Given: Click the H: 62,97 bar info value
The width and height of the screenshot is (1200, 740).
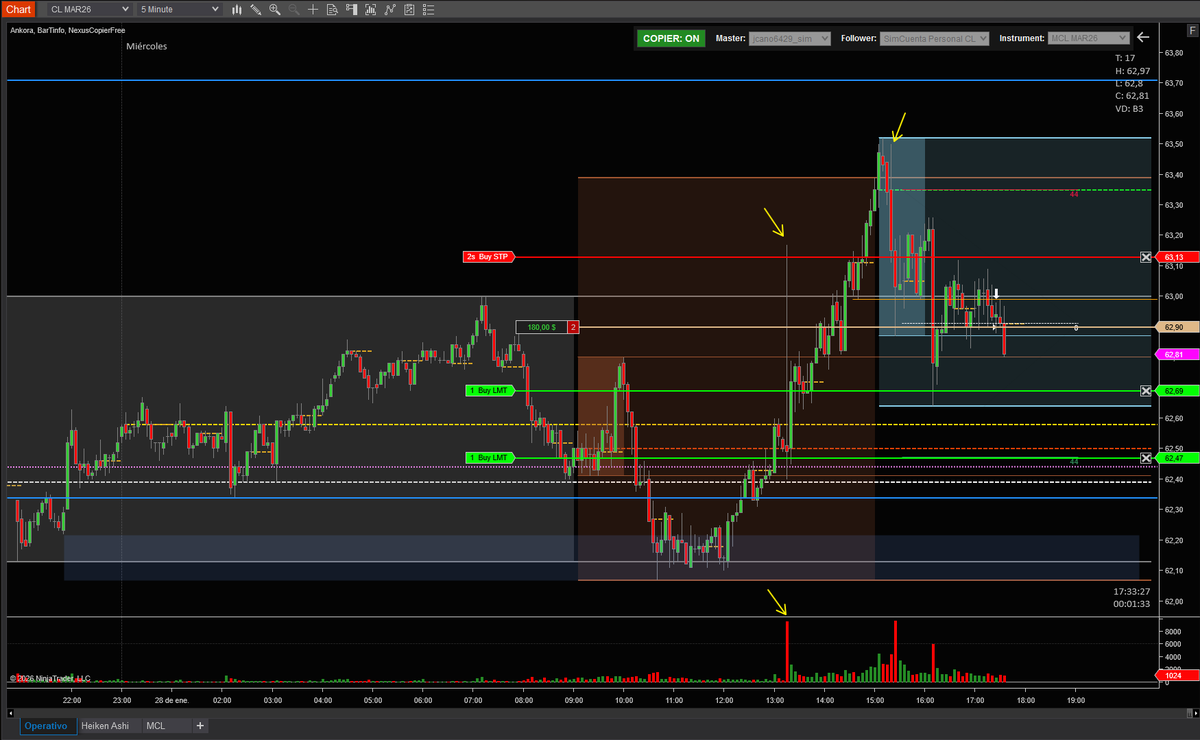Looking at the screenshot, I should pos(1133,71).
